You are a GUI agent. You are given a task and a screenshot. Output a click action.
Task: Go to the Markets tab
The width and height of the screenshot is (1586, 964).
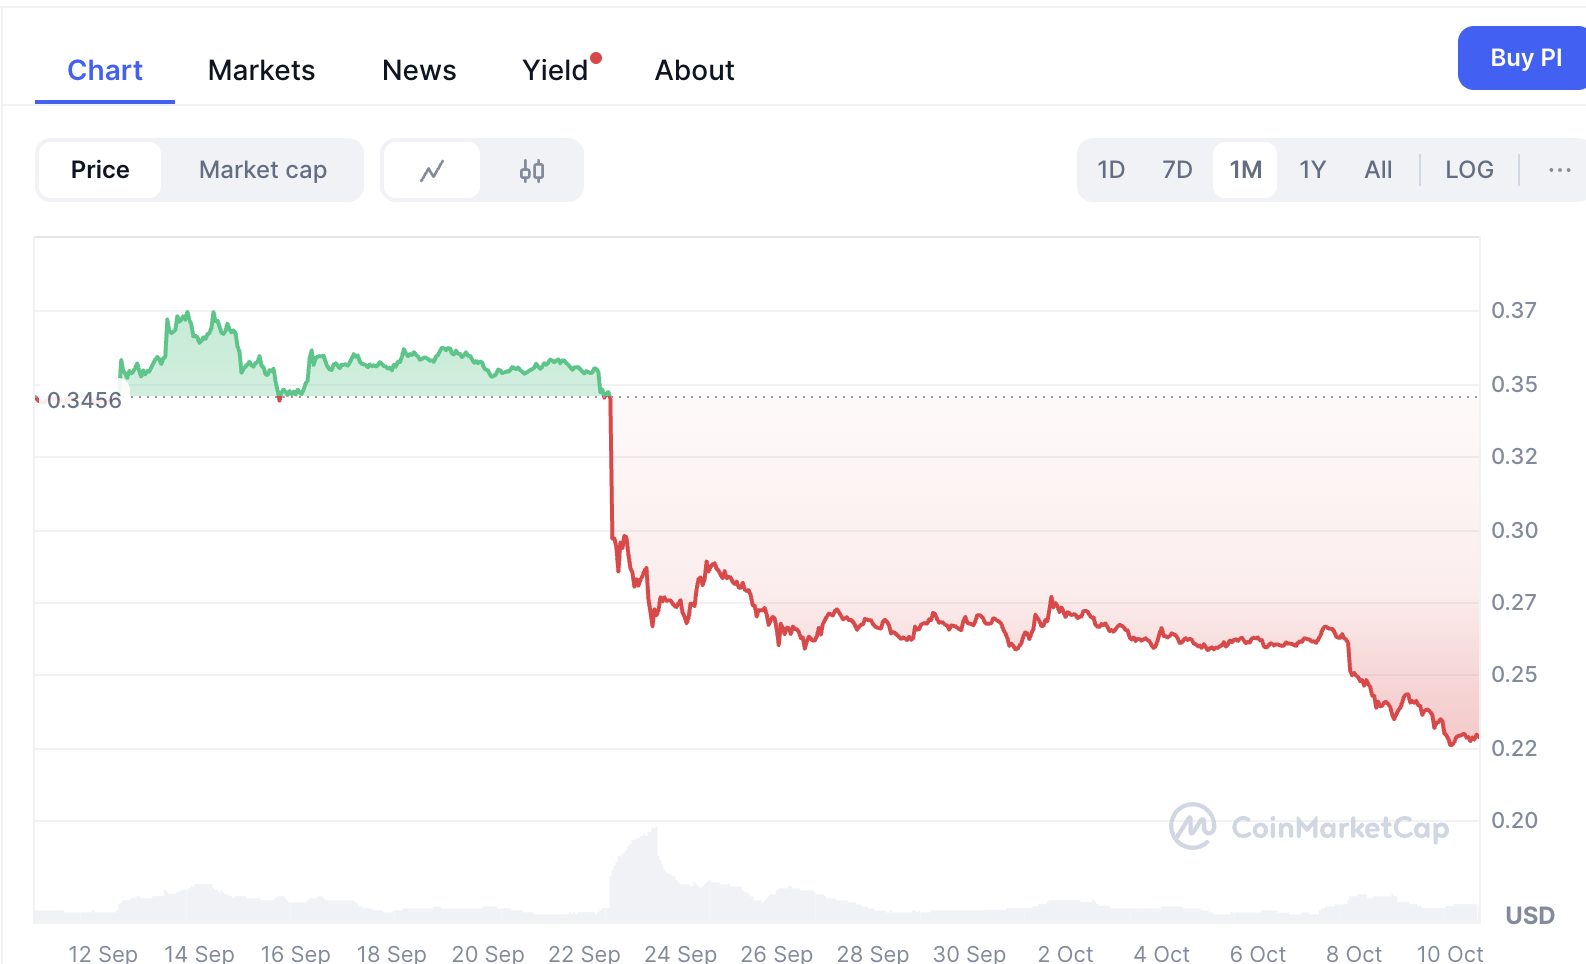pyautogui.click(x=261, y=70)
